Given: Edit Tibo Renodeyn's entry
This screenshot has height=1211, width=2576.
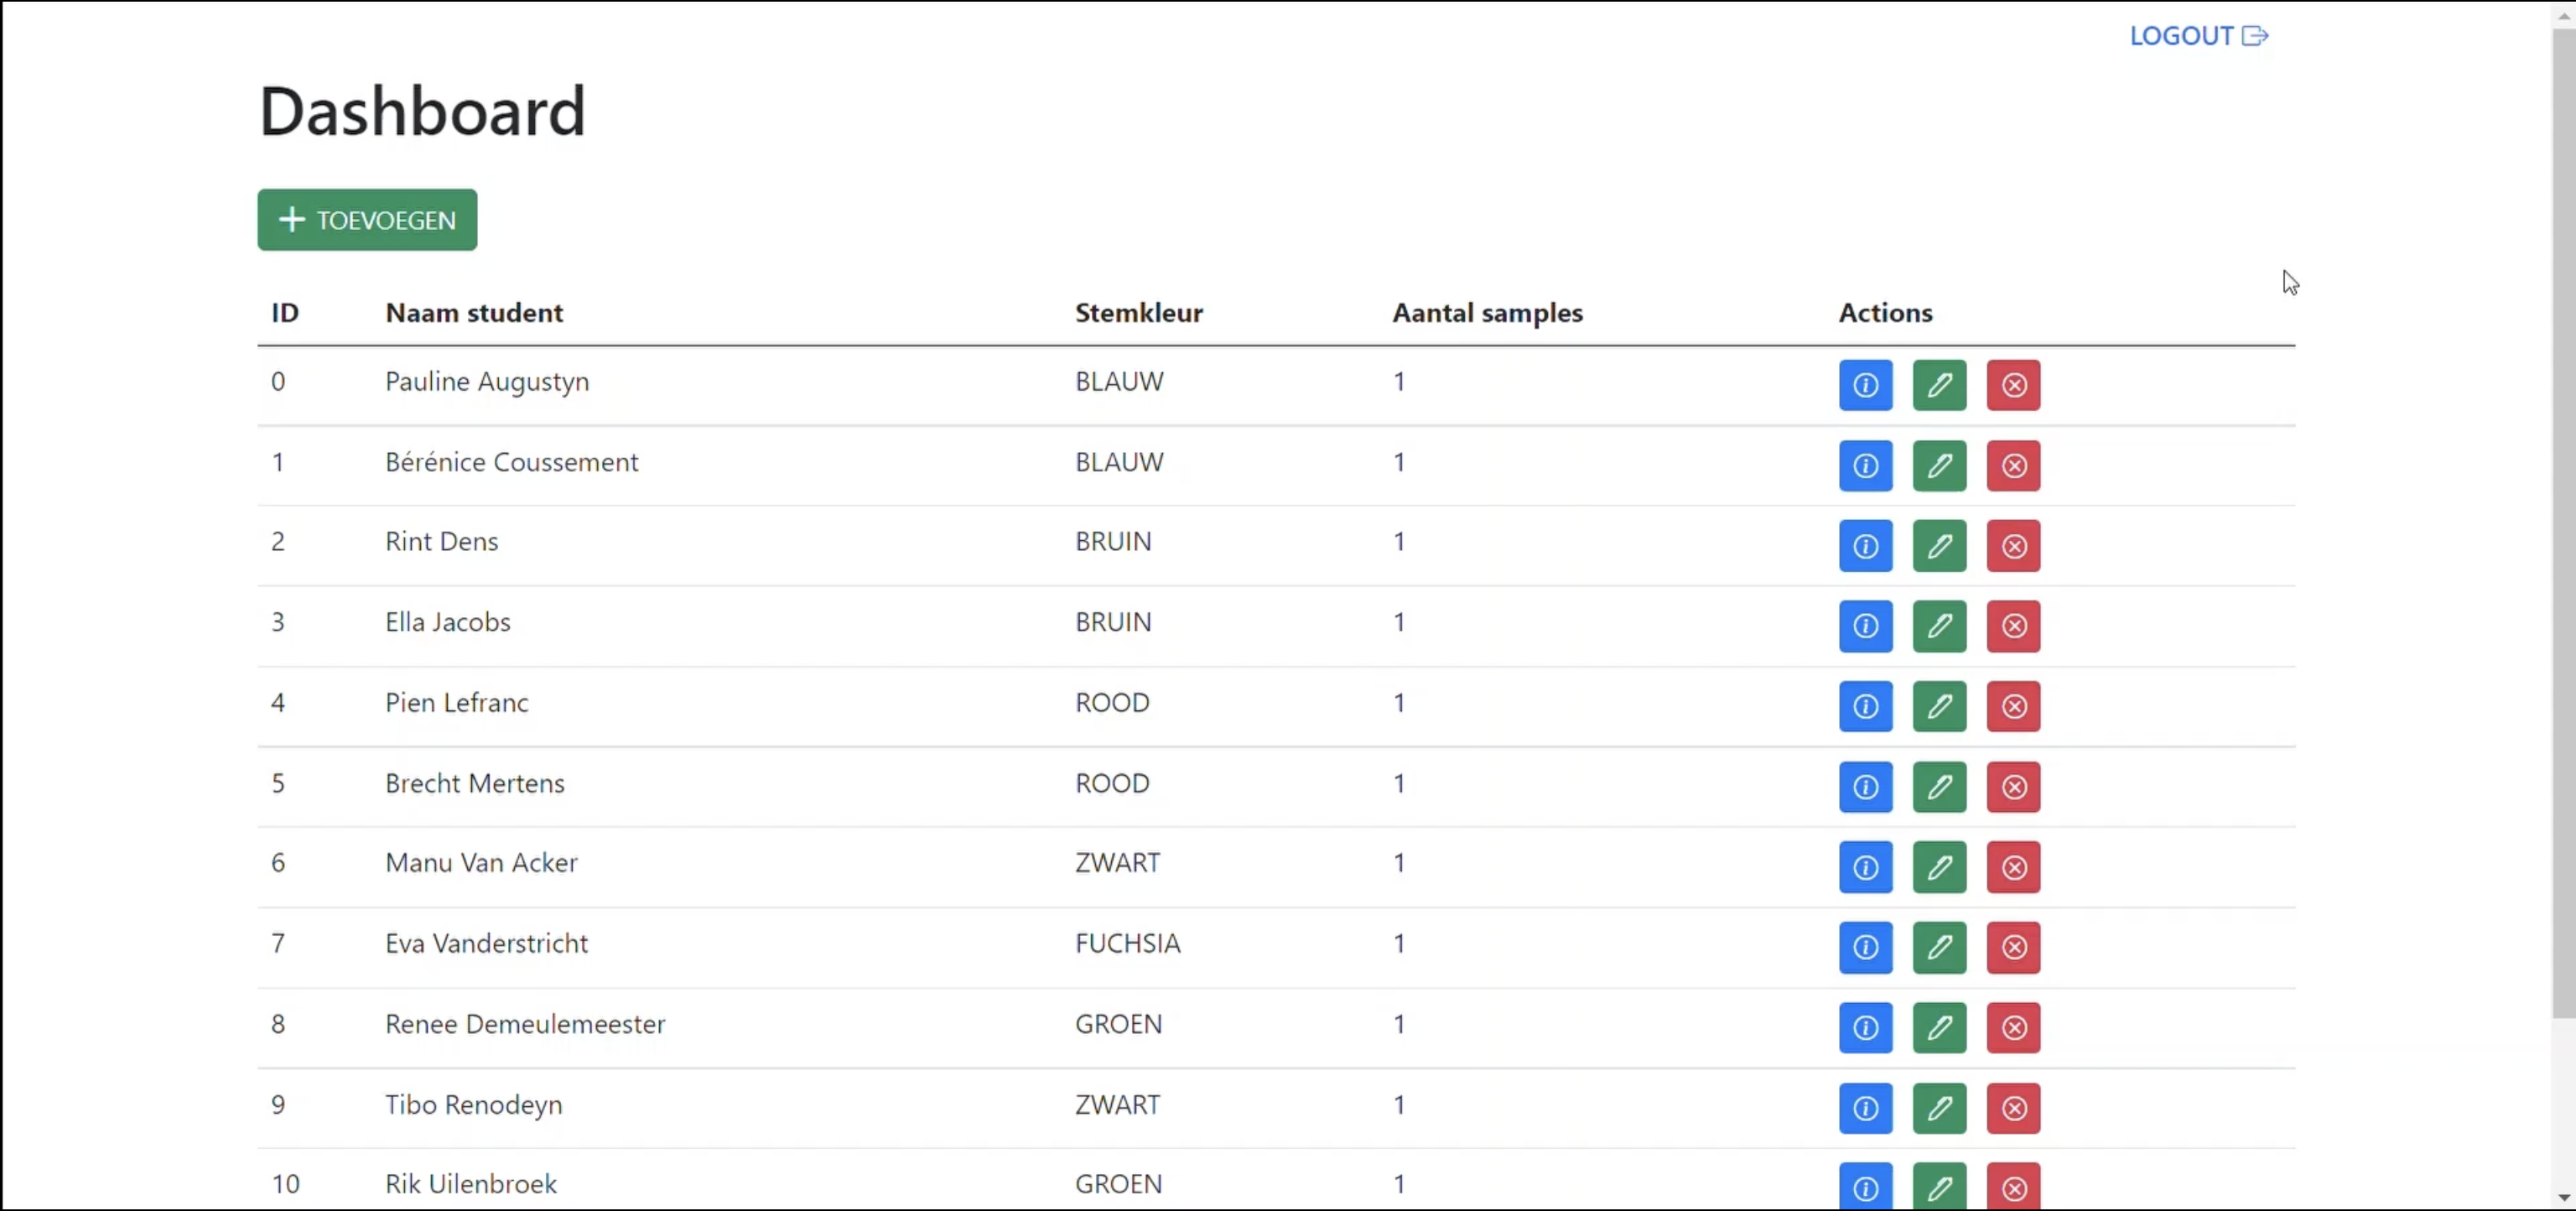Looking at the screenshot, I should coord(1939,1108).
